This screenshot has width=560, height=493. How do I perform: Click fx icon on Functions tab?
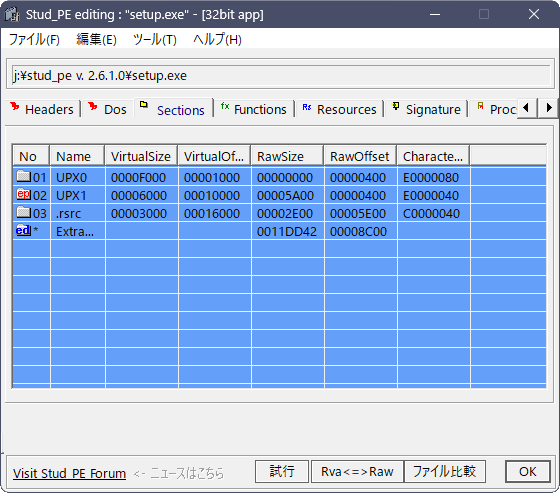coord(225,106)
